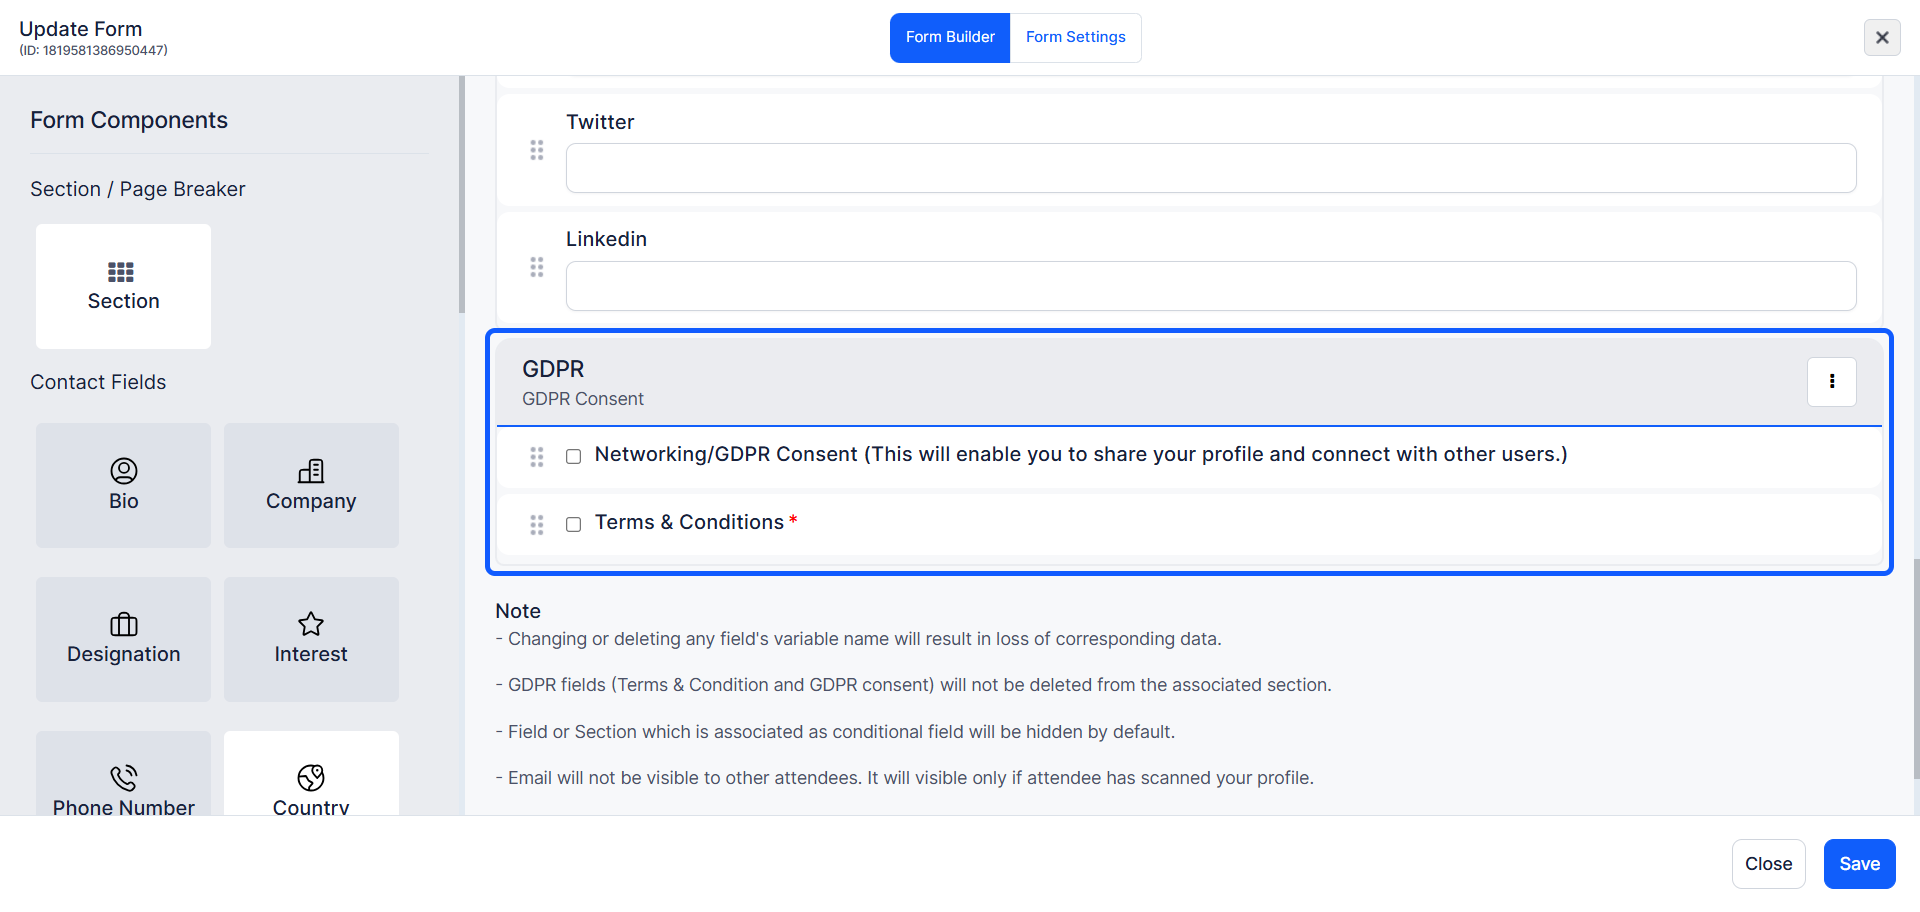The height and width of the screenshot is (912, 1920).
Task: Grab the Networking/GDPR Consent drag handle
Action: point(537,457)
